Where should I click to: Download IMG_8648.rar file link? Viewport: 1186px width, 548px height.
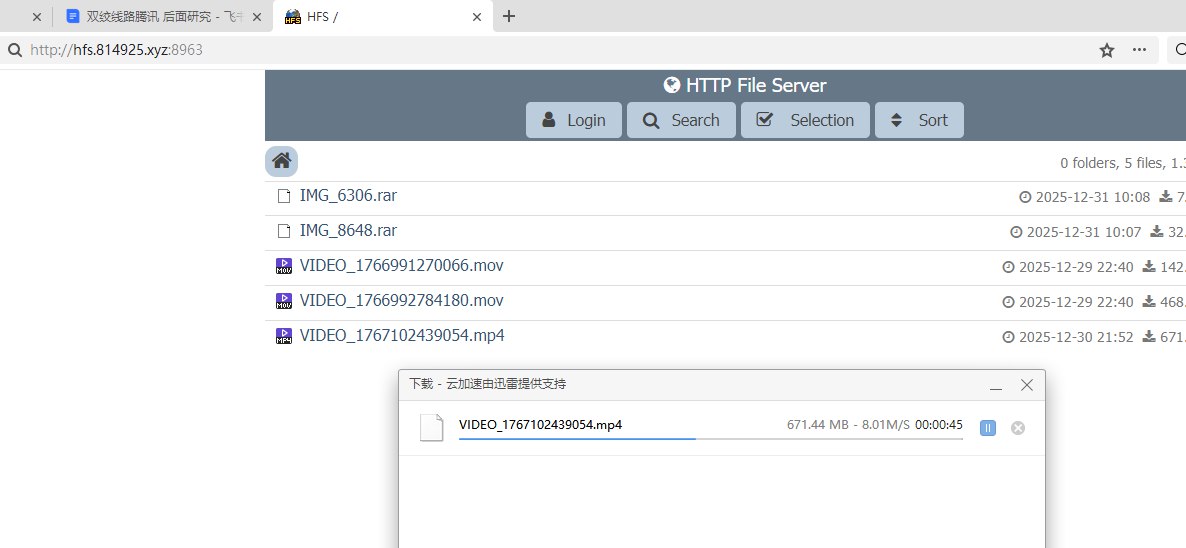pos(348,231)
